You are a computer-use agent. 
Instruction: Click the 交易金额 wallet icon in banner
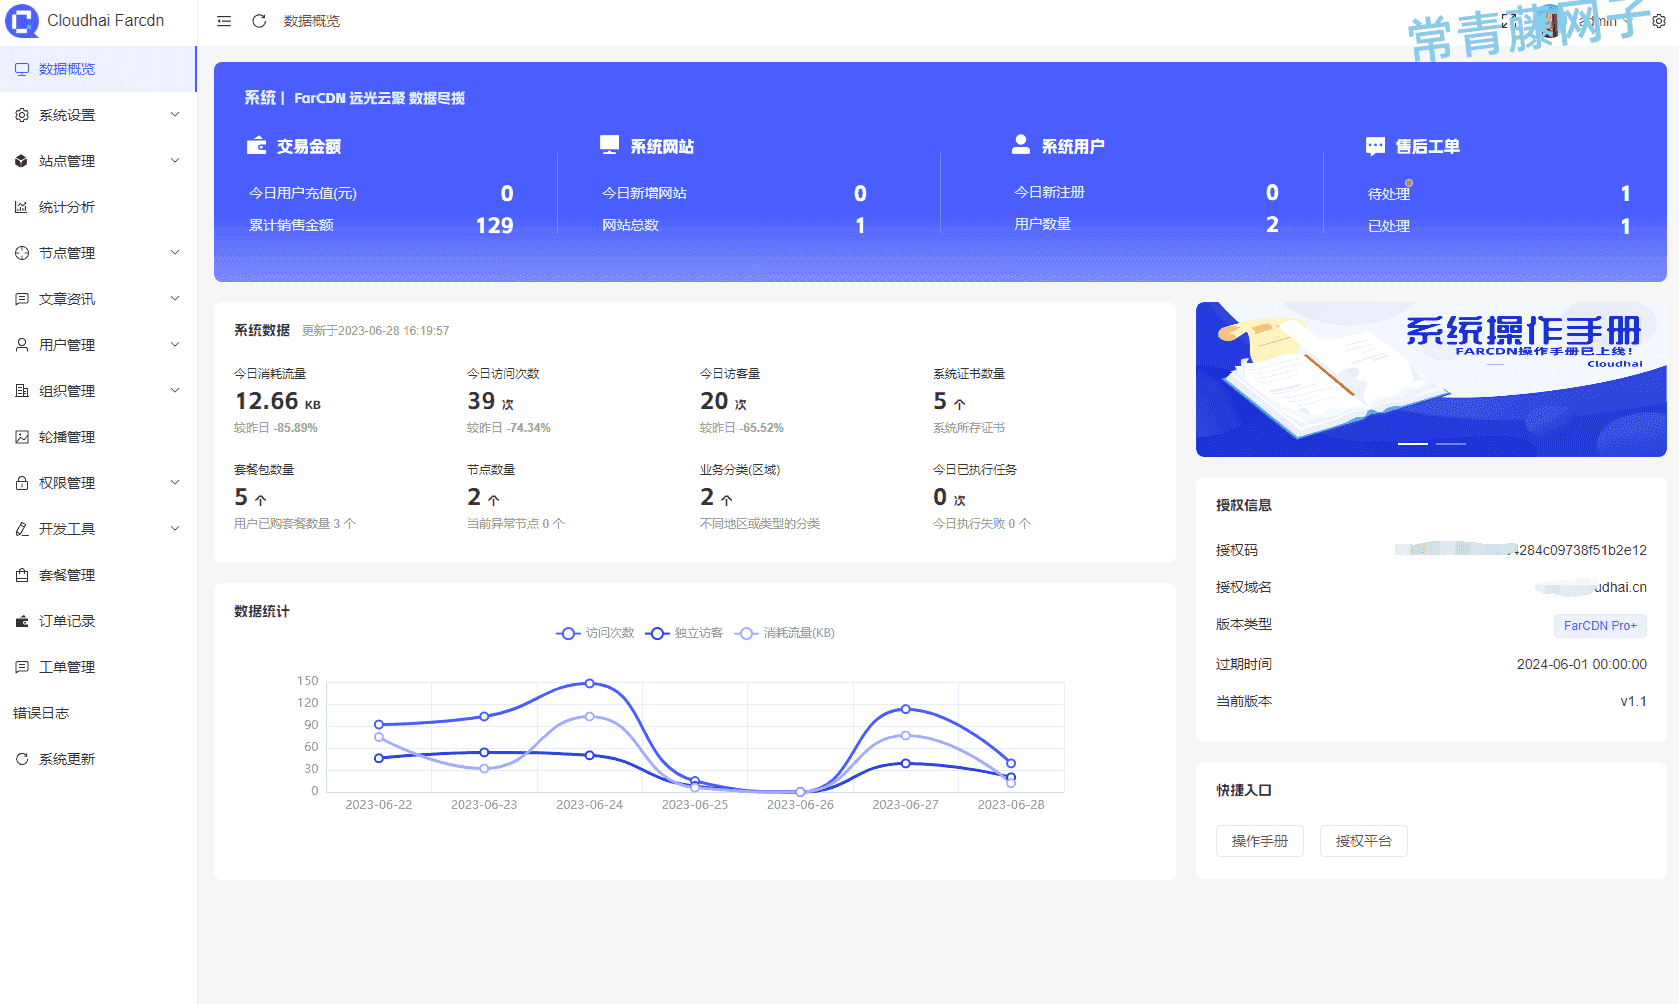[257, 145]
